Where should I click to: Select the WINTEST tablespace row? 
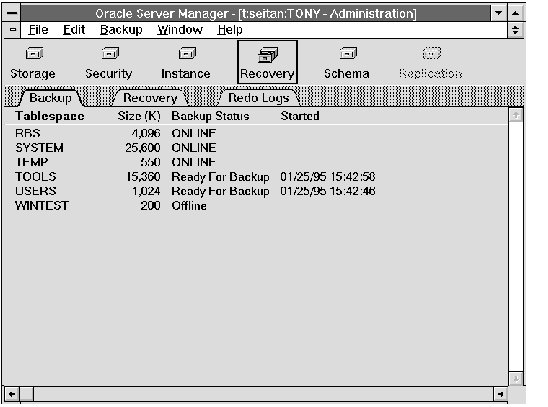coord(255,206)
